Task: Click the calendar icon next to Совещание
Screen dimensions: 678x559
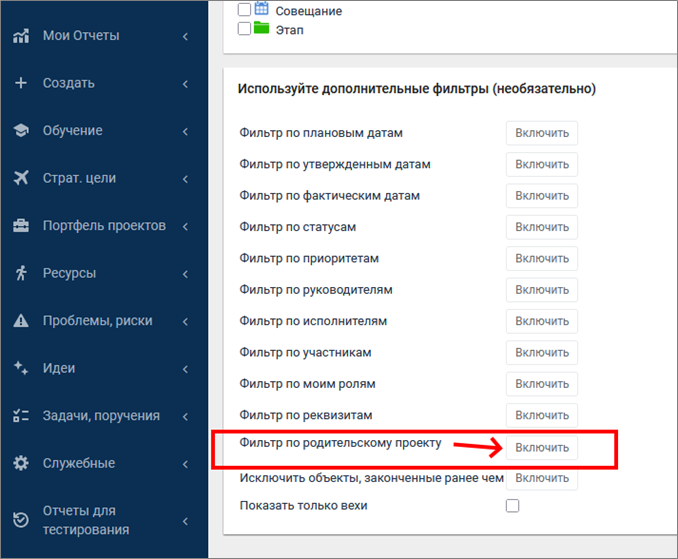Action: click(262, 8)
